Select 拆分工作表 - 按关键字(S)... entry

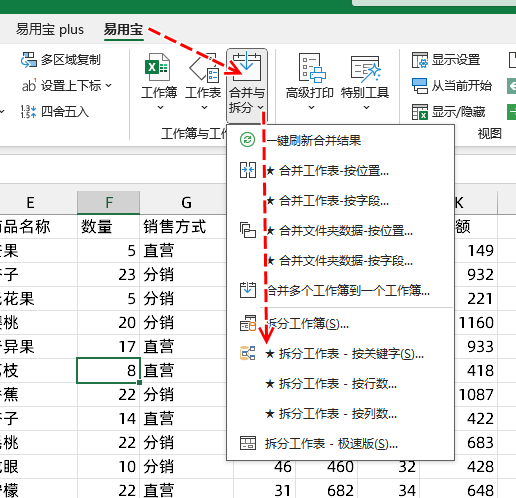[x=340, y=354]
